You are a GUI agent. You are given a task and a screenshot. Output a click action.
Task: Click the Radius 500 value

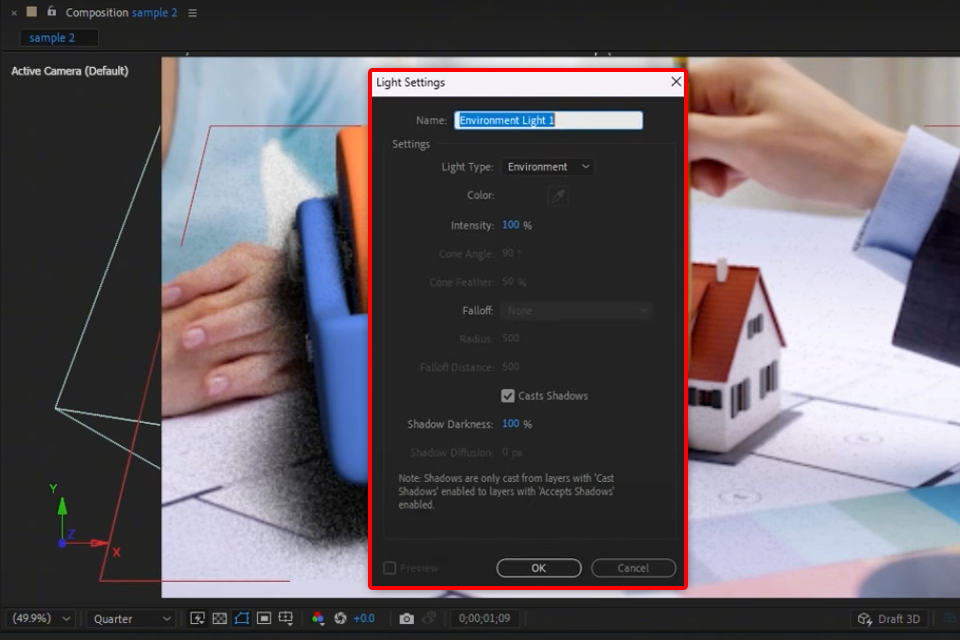pos(511,338)
